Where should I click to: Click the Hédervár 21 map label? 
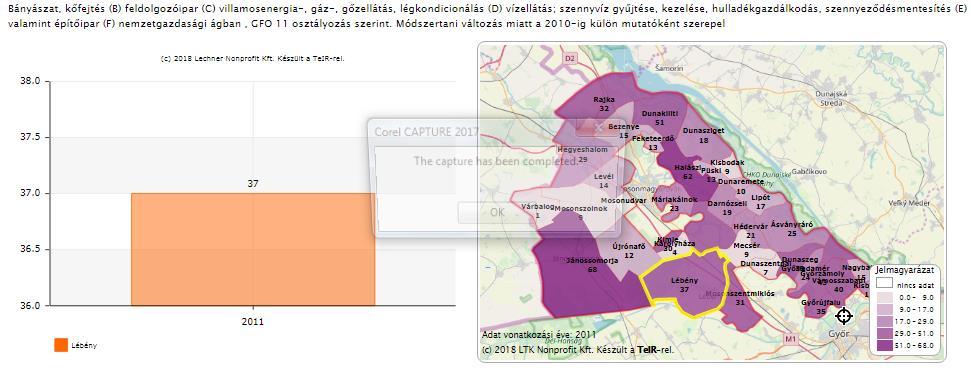click(750, 230)
